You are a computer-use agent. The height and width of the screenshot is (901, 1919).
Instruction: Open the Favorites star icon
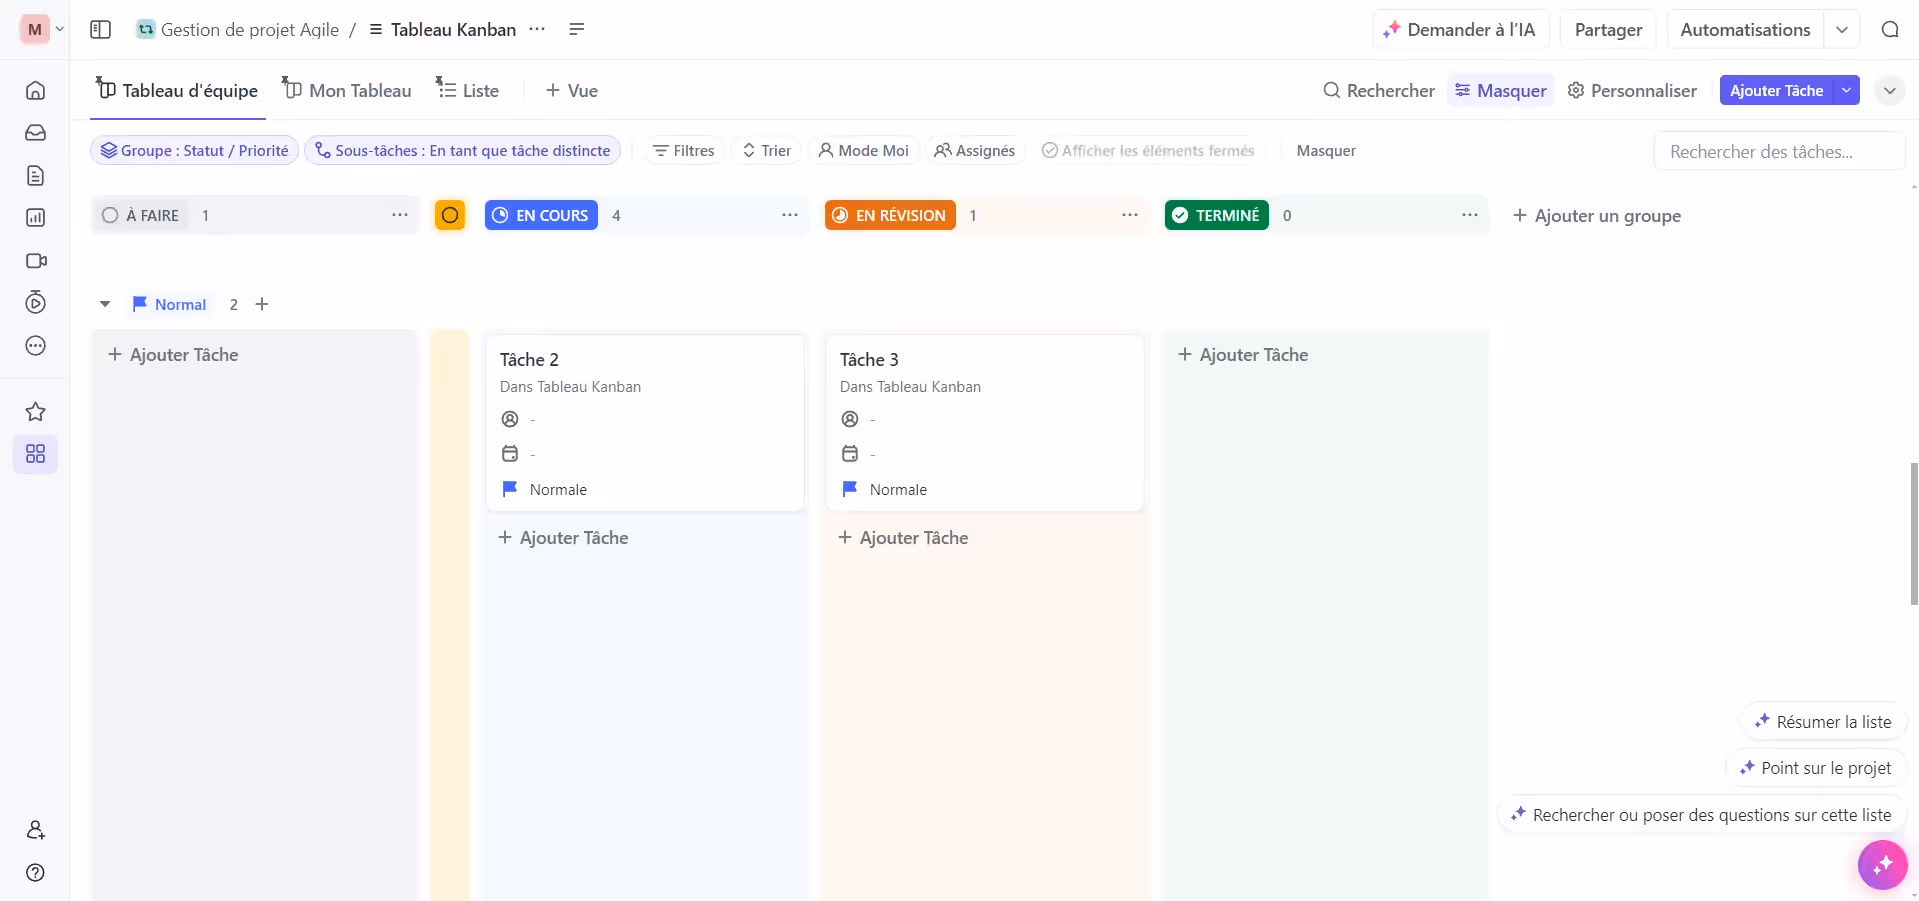click(x=35, y=412)
